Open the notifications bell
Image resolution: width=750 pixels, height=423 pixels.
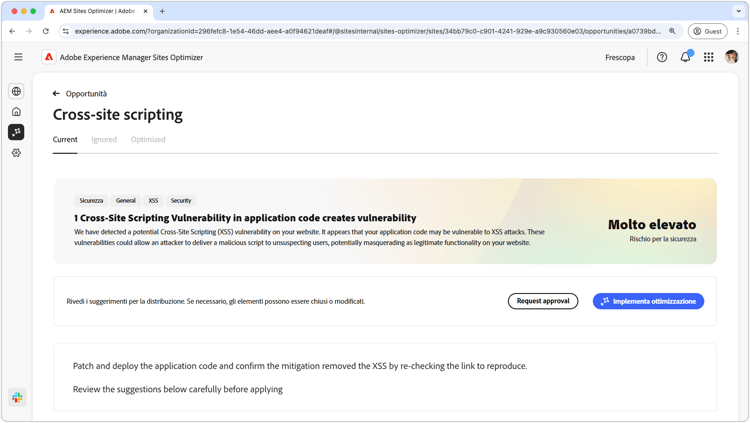(x=685, y=57)
